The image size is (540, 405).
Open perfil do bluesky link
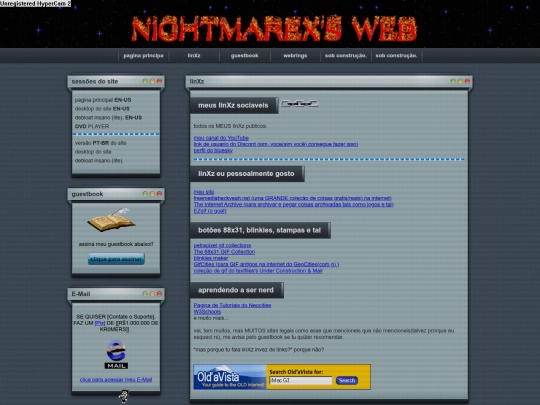pos(213,150)
